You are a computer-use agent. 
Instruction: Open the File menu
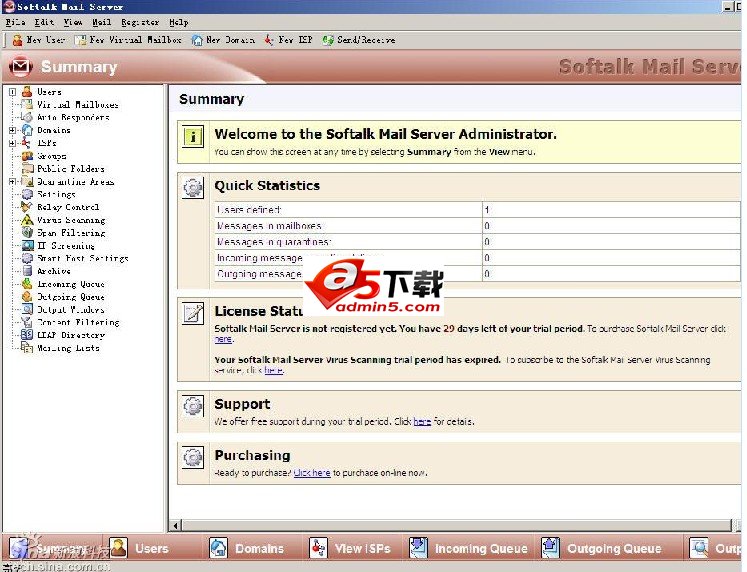click(x=15, y=22)
